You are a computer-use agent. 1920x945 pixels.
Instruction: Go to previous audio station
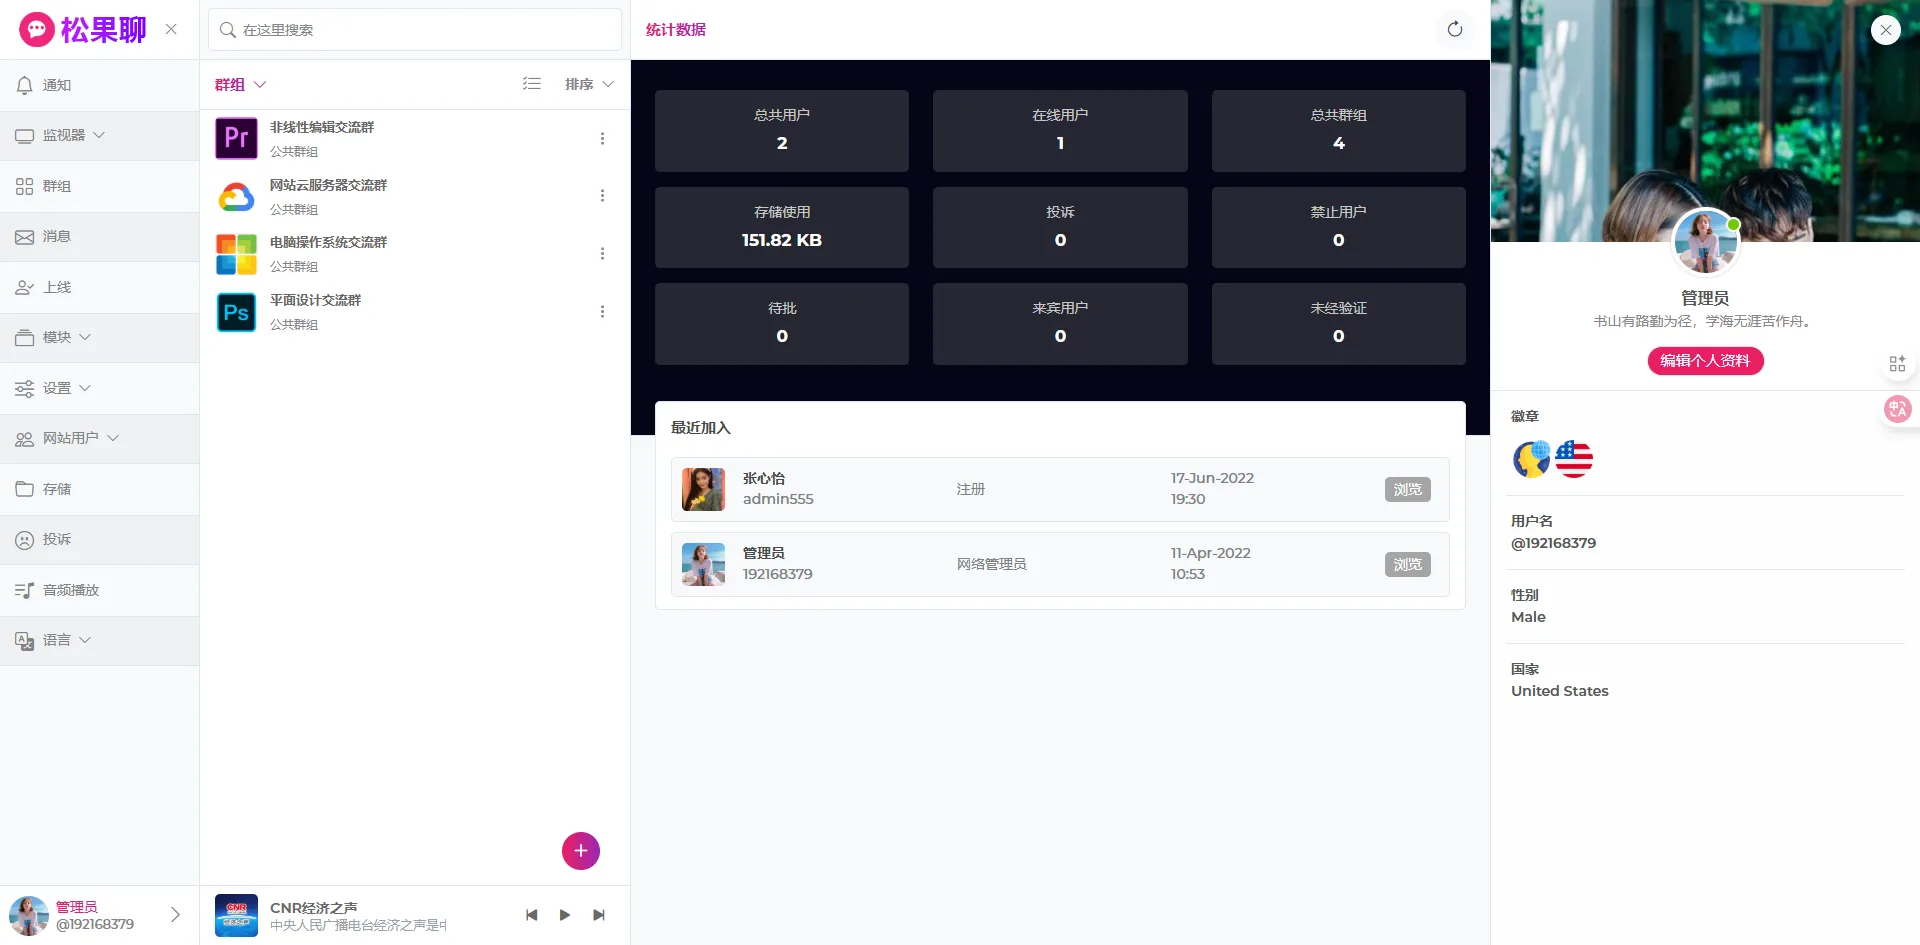coord(531,915)
